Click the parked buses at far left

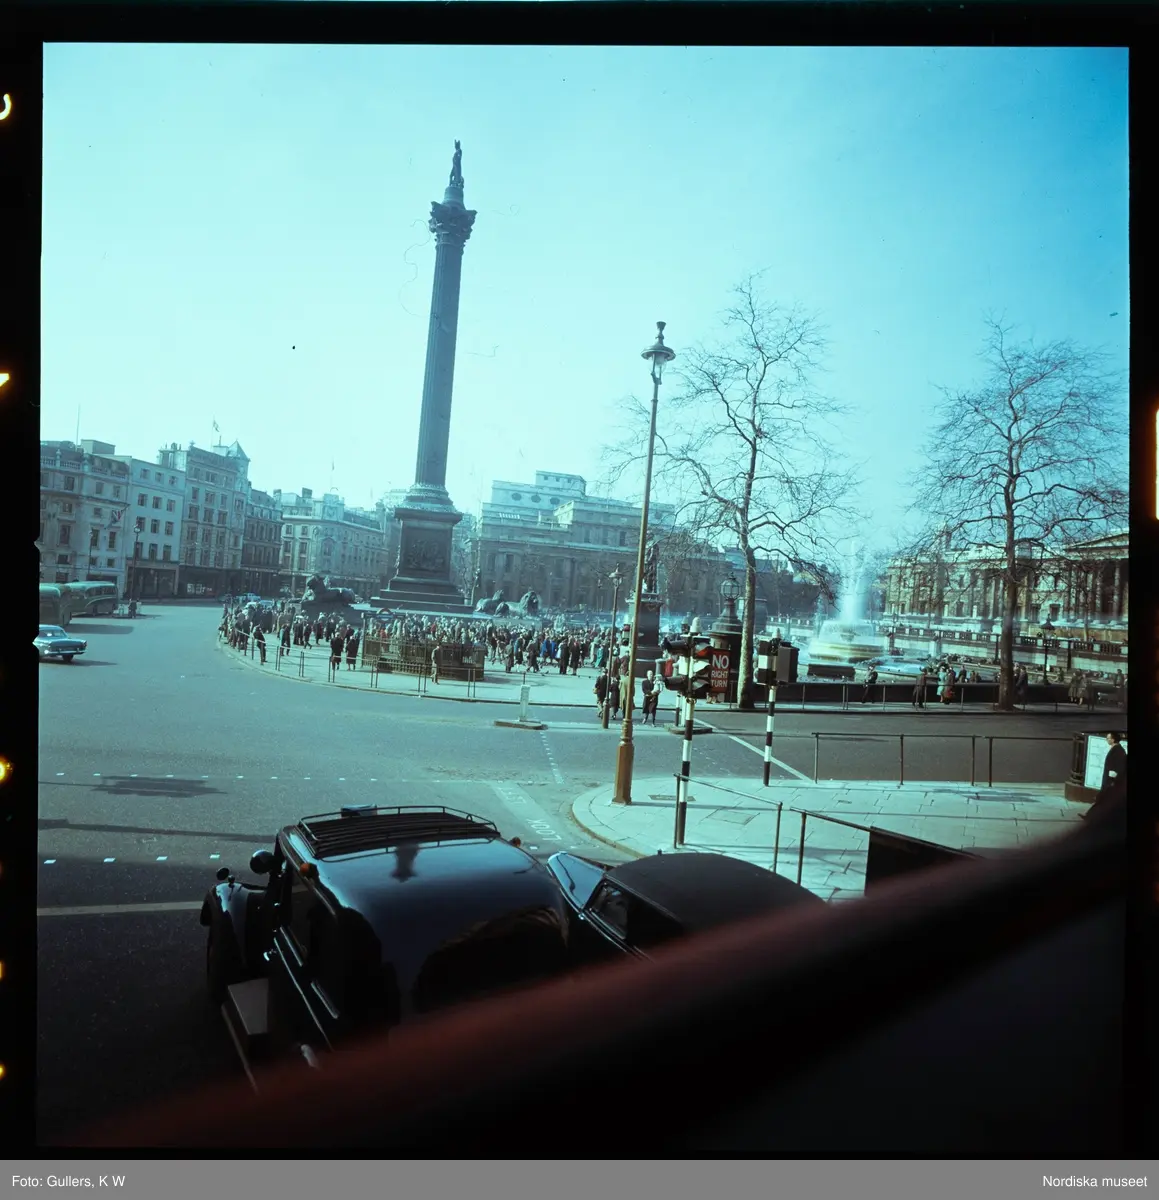click(78, 600)
